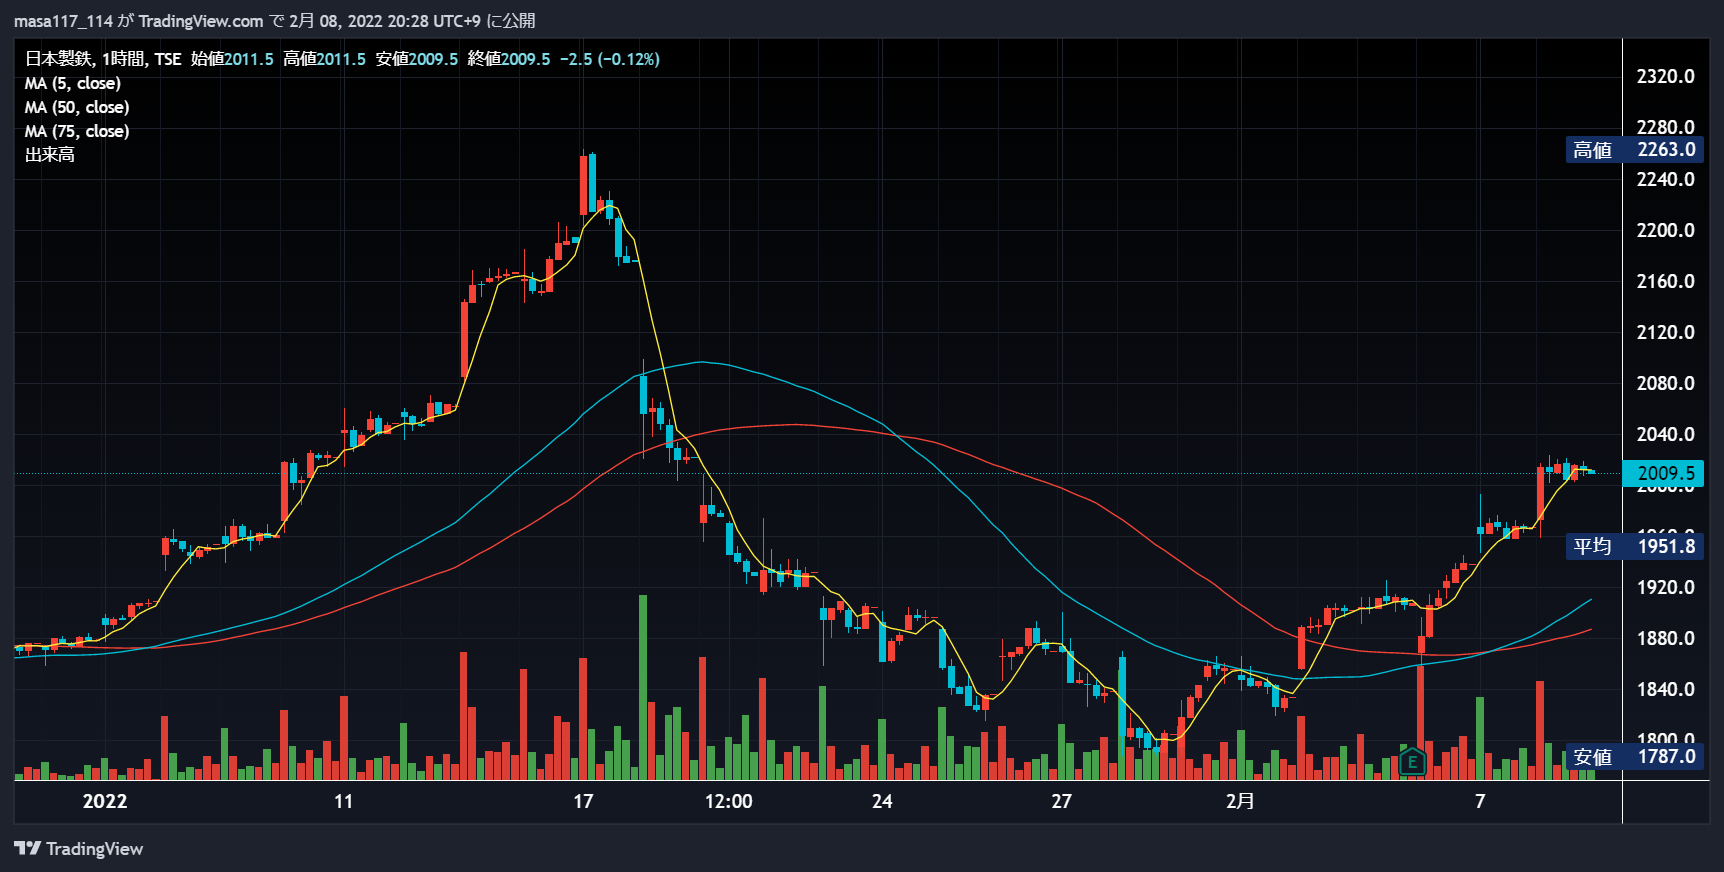Viewport: 1724px width, 872px height.
Task: Click the 2022 time axis label
Action: (x=105, y=801)
